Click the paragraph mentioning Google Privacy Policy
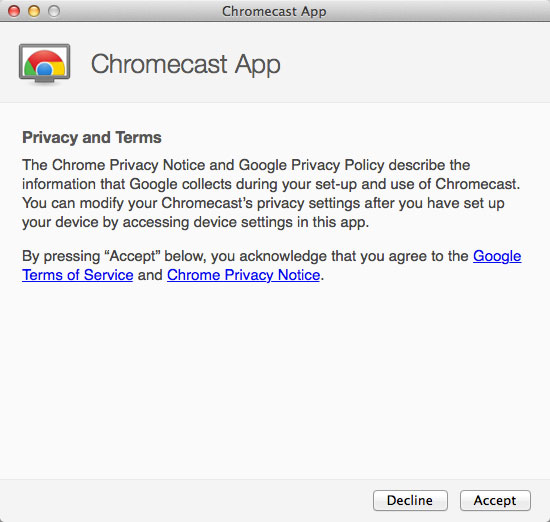This screenshot has width=550, height=522. 271,194
